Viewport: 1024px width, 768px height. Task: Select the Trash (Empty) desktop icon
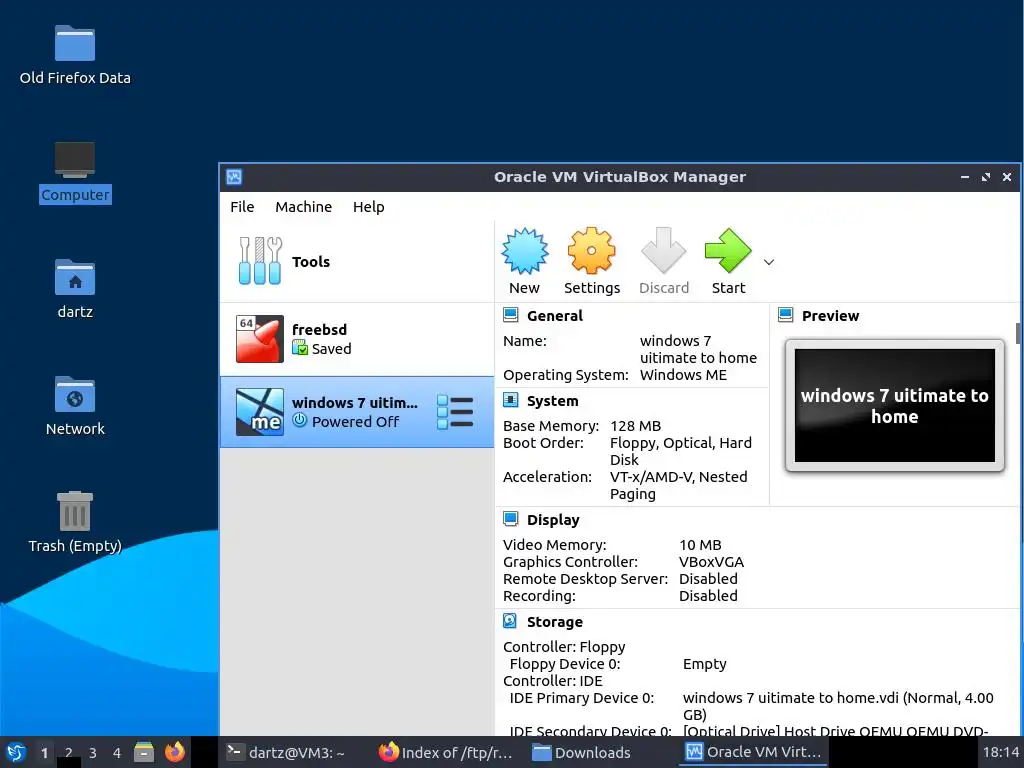pos(75,522)
